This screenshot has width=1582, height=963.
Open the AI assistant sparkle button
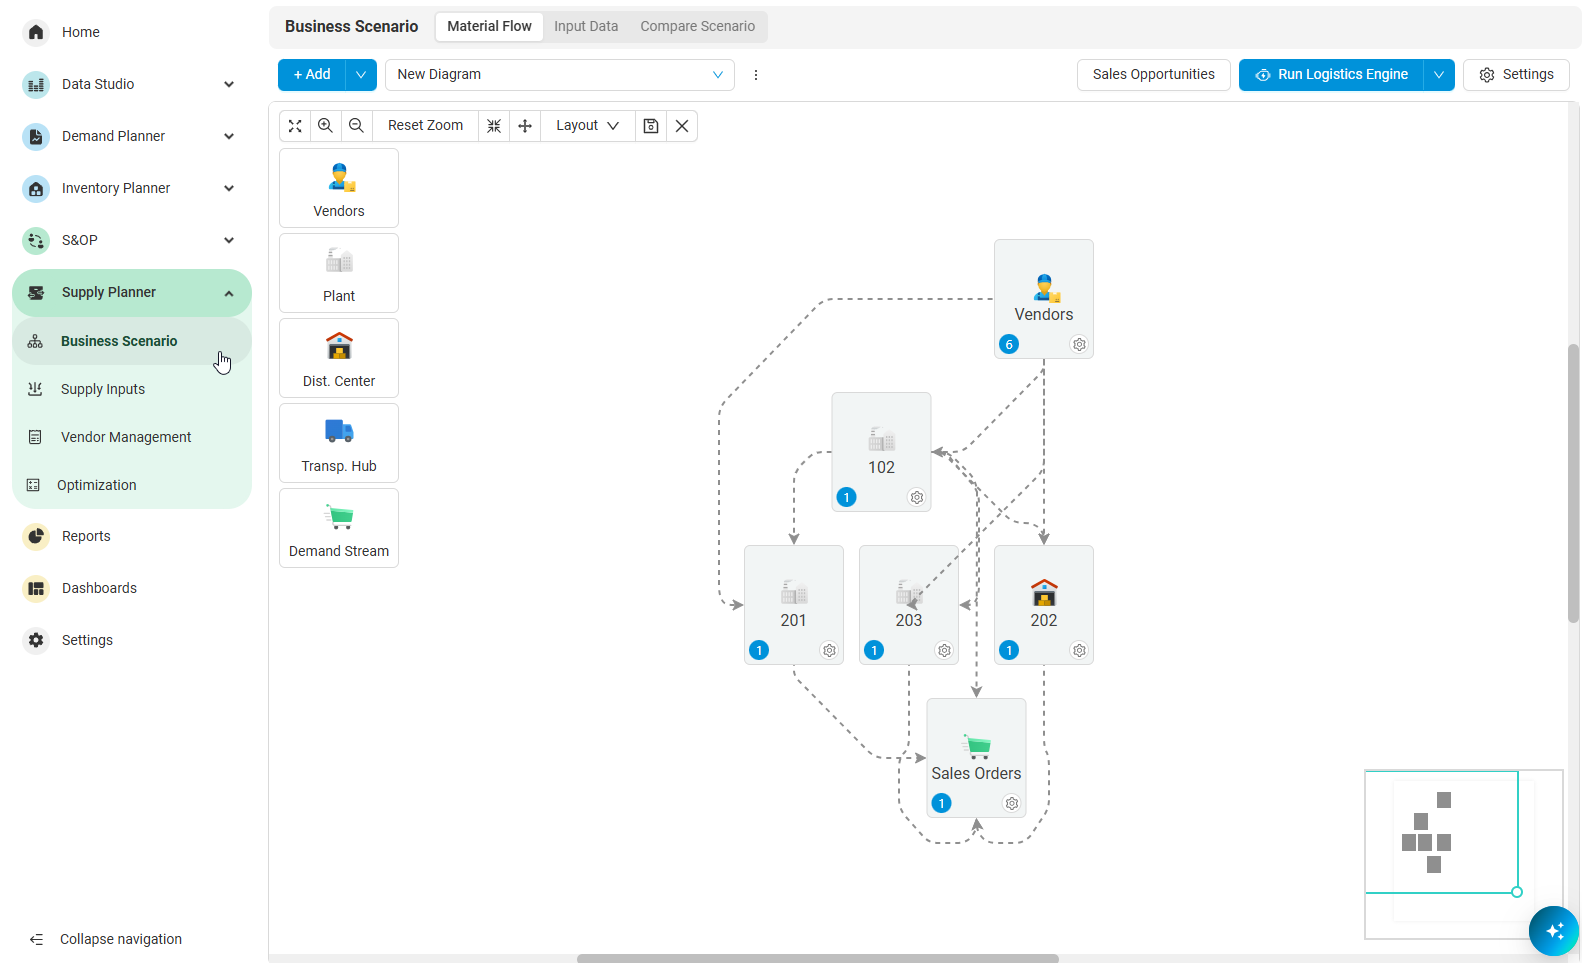coord(1554,931)
